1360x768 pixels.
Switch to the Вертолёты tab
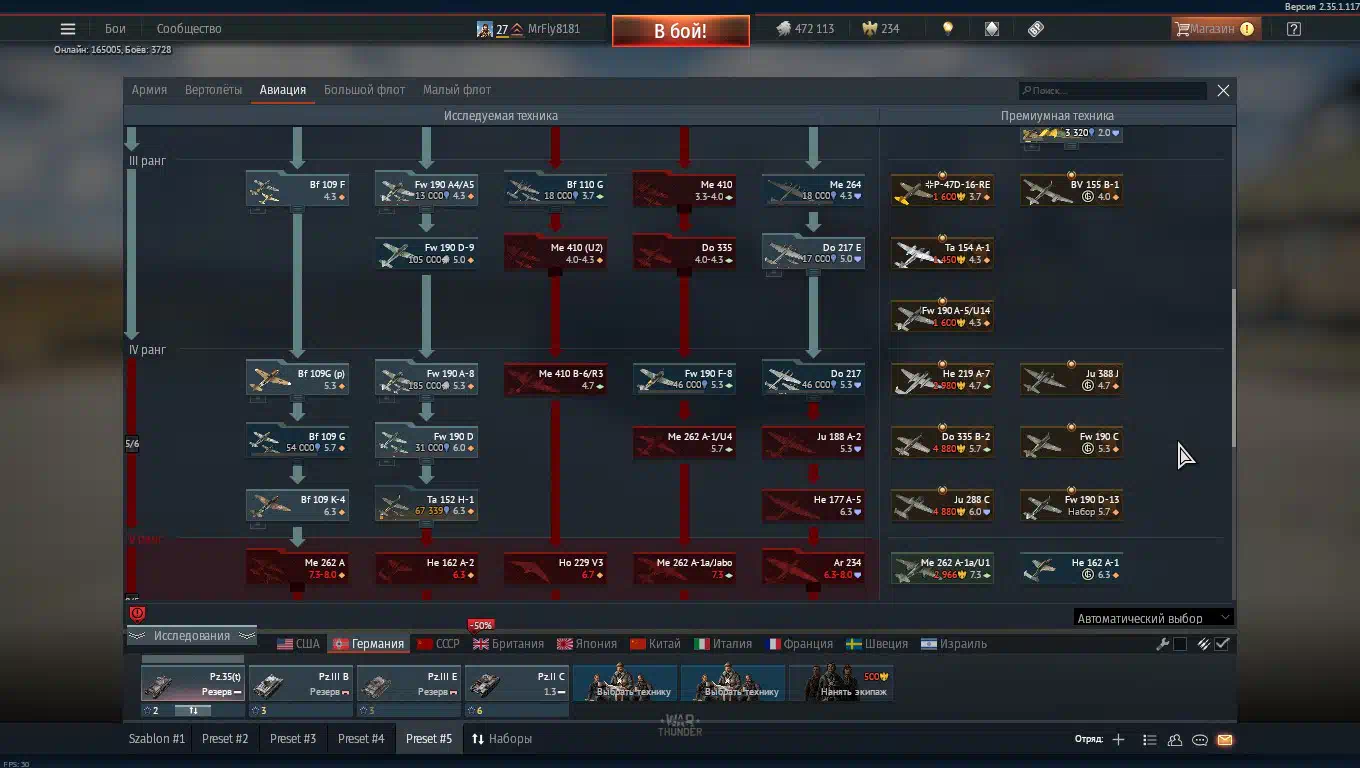pos(213,90)
